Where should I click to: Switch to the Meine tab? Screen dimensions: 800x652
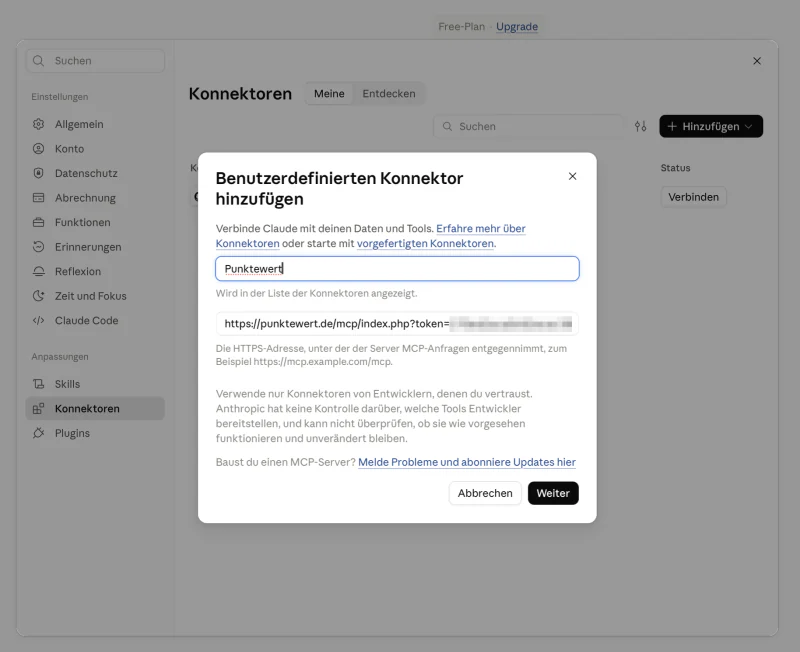329,93
